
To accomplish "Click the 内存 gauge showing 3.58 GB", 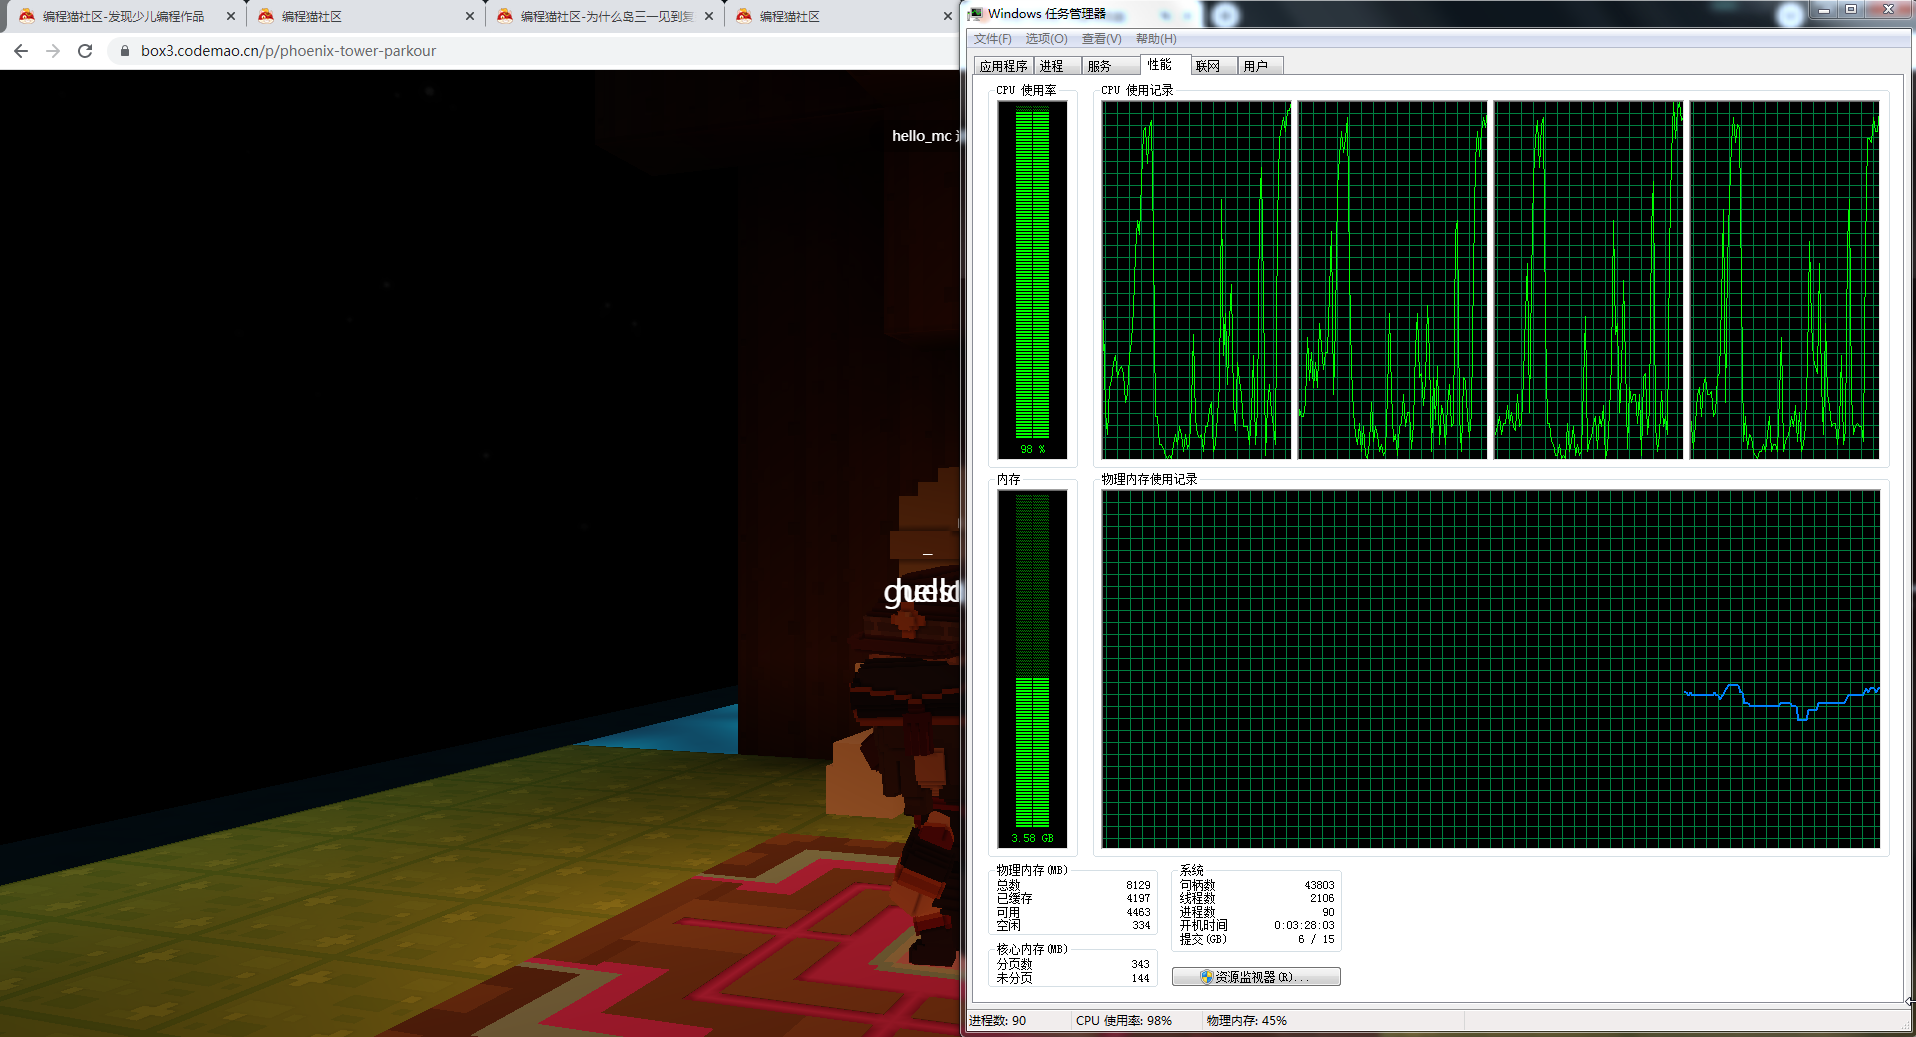I will coord(1032,669).
